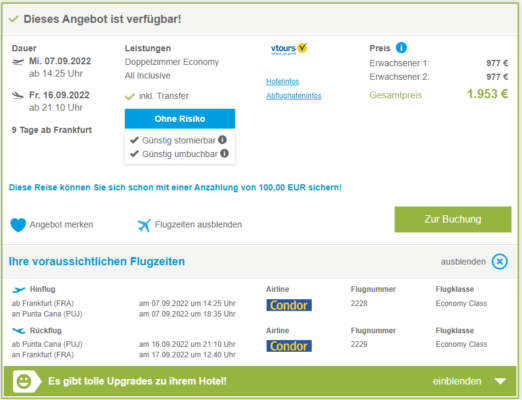Open info icon beside Günstig stornierbar

(x=222, y=140)
